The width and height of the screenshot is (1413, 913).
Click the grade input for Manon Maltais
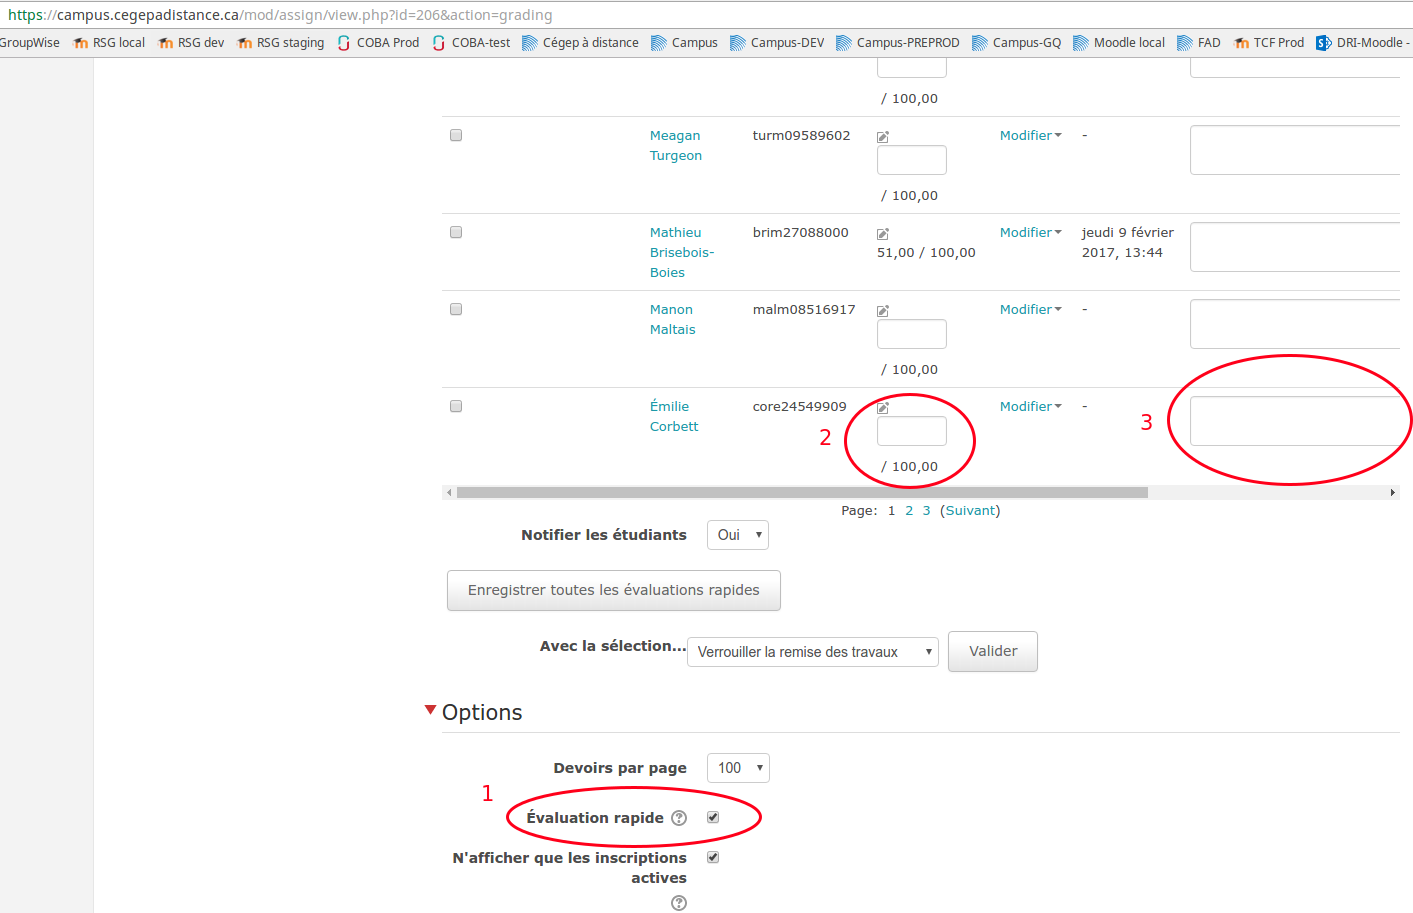point(911,334)
